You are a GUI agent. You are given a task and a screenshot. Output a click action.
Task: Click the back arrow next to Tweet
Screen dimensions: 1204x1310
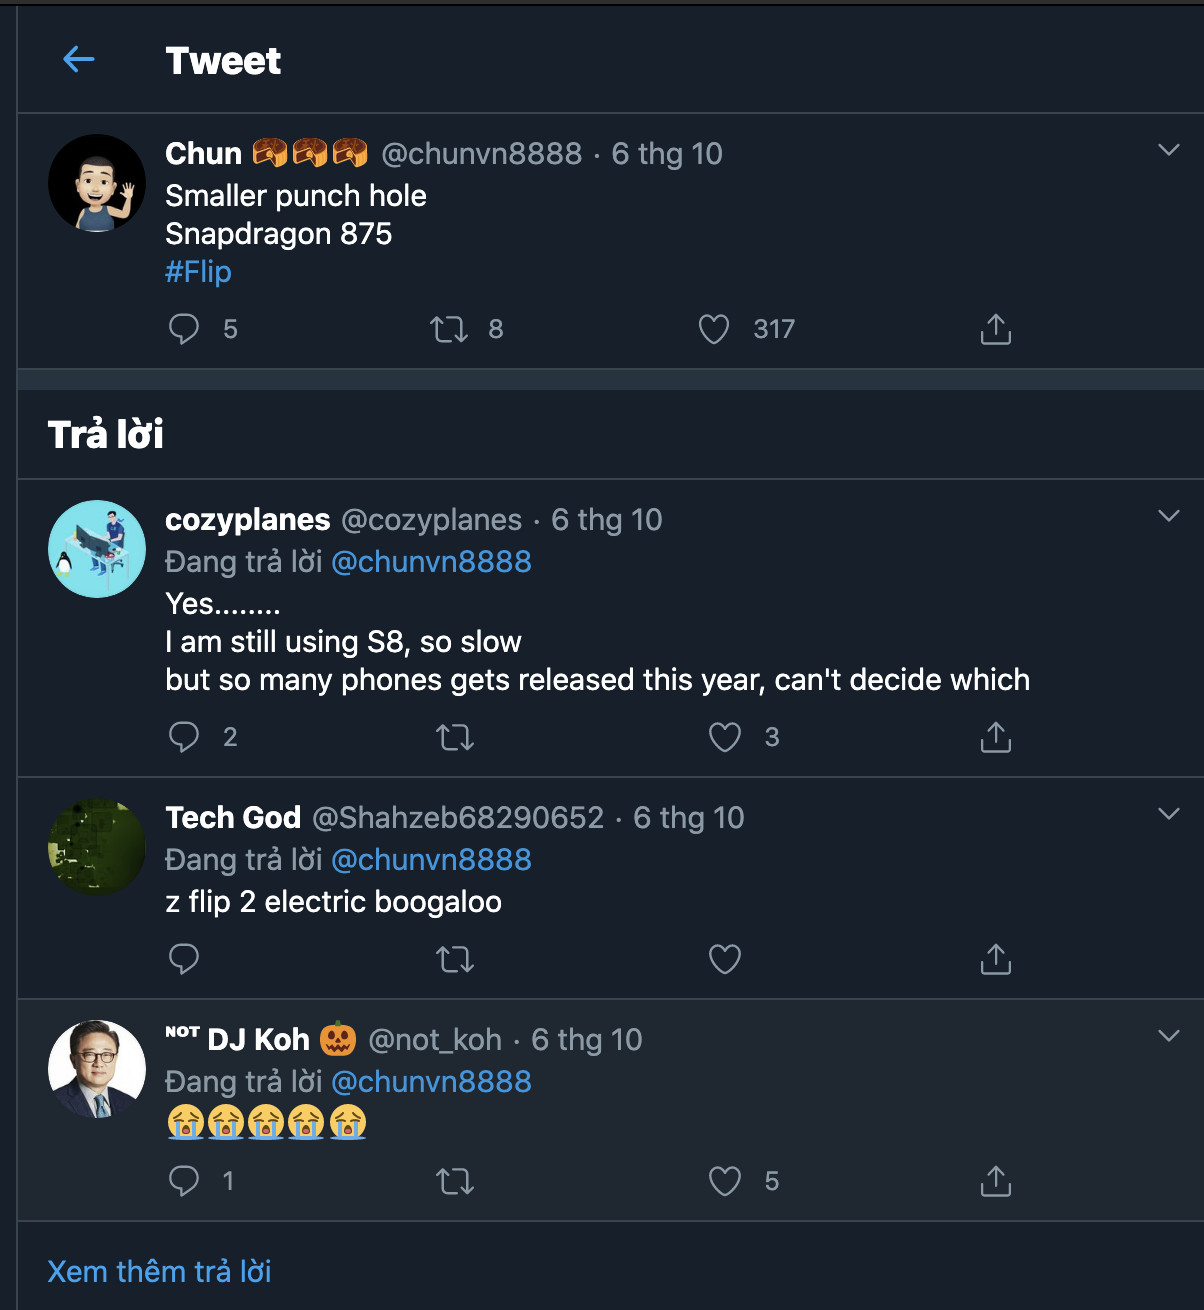pos(79,60)
